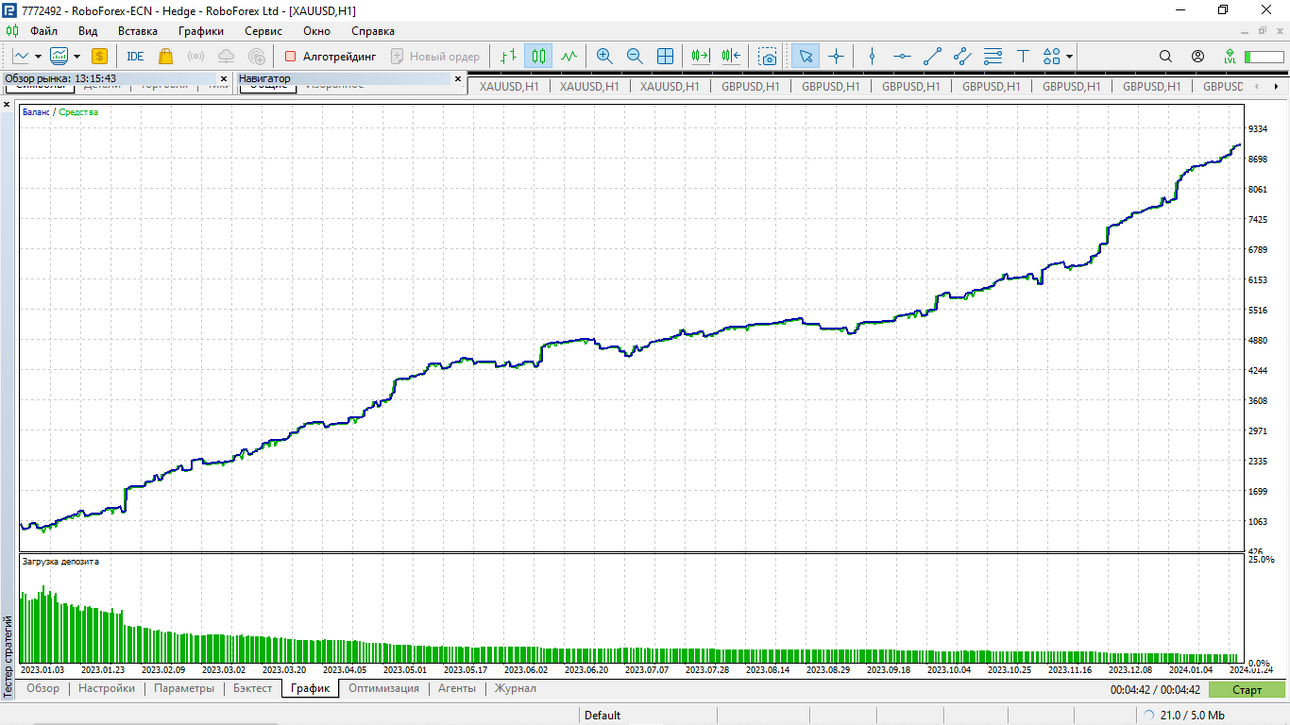Screen dimensions: 1290x725
Task: Zoom in on the chart
Action: point(604,56)
